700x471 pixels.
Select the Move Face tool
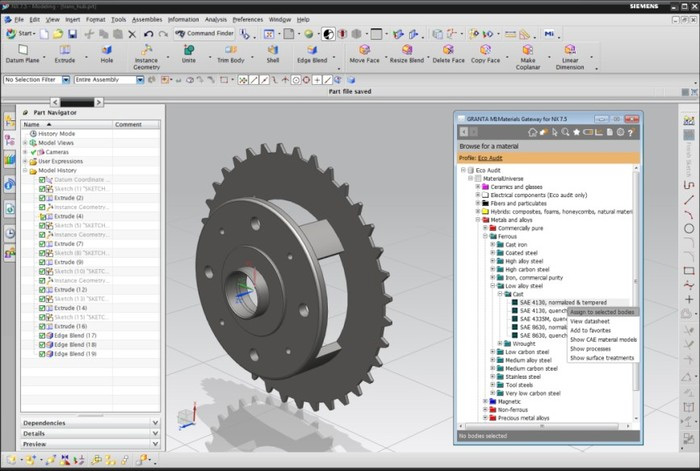[x=364, y=54]
